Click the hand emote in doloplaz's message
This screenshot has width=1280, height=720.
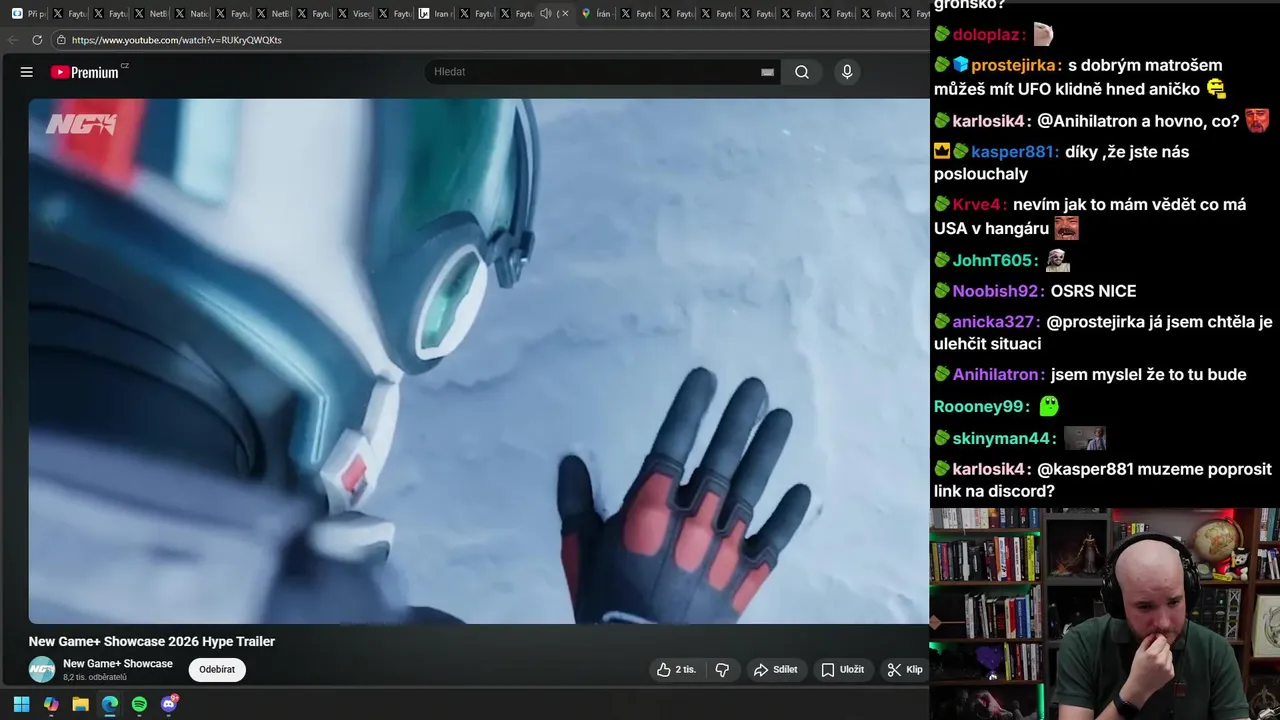(1043, 35)
